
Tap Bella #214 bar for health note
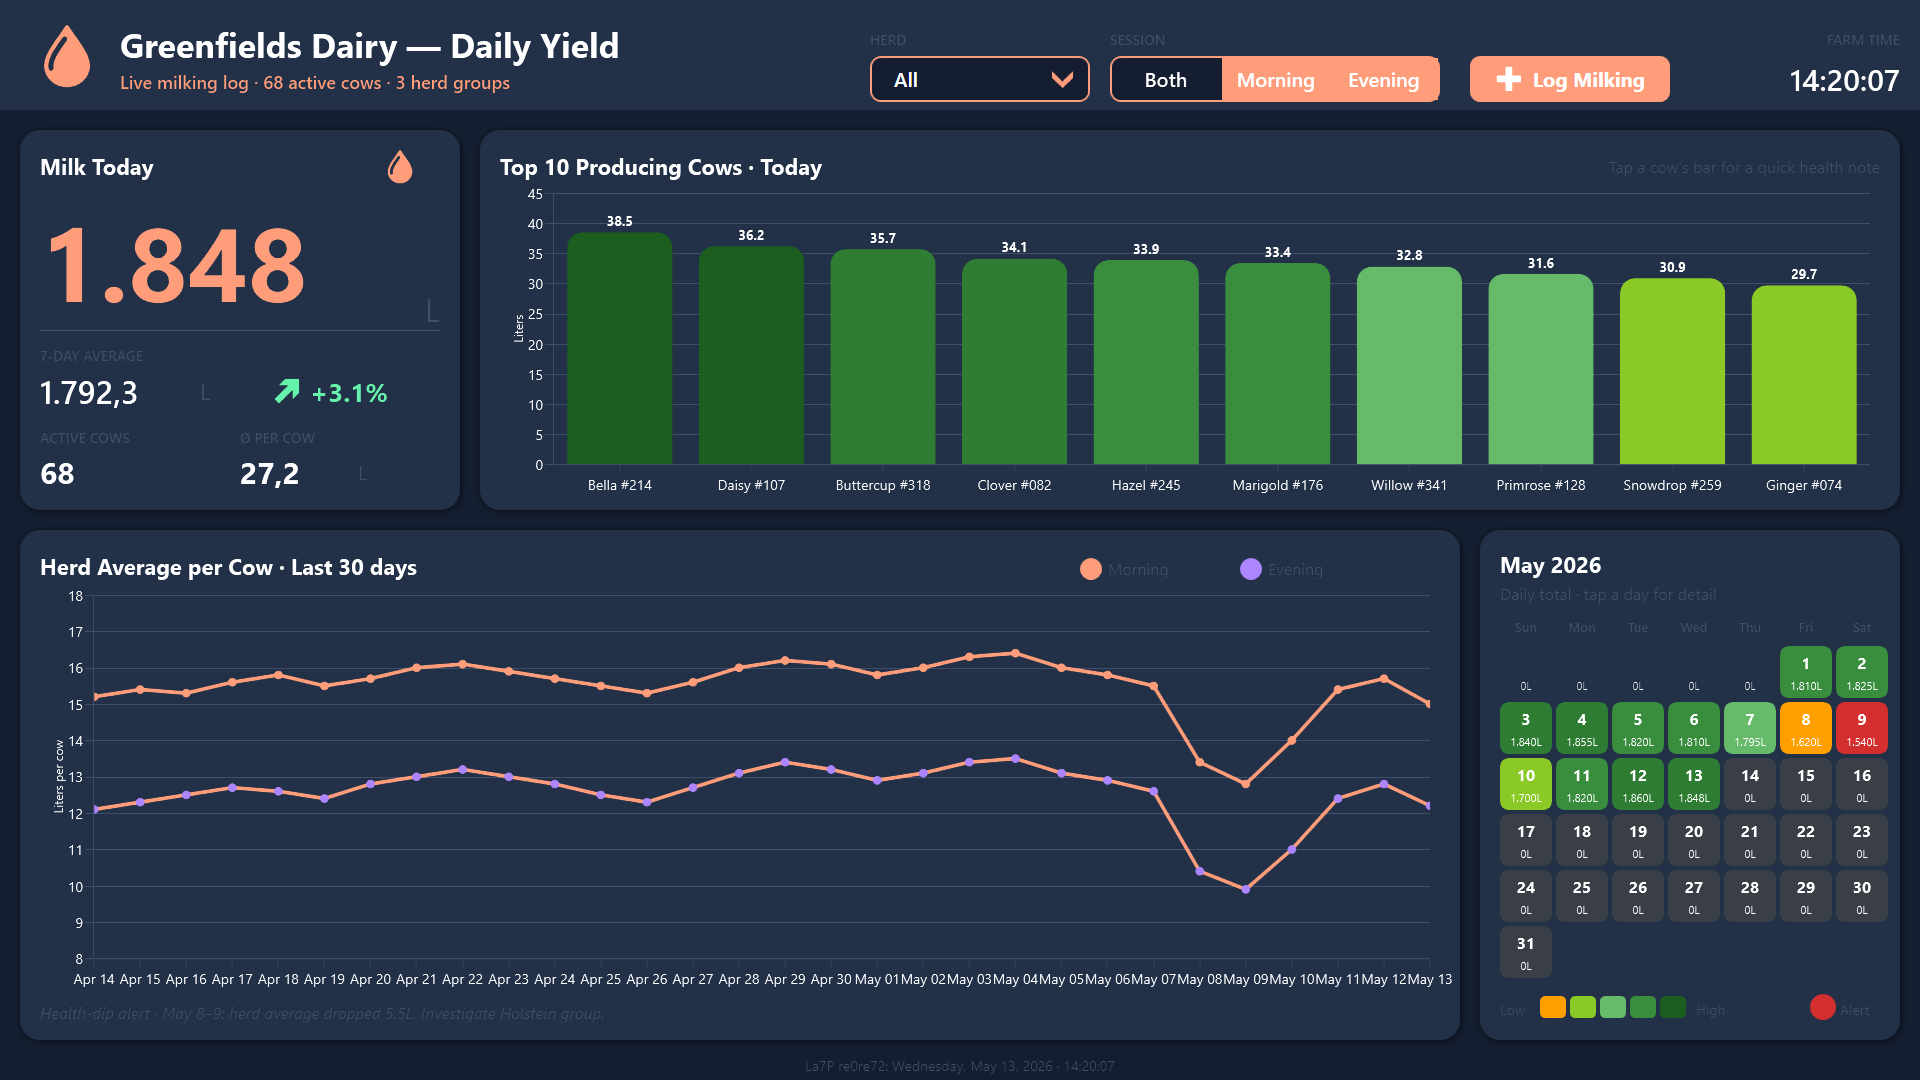pyautogui.click(x=620, y=348)
